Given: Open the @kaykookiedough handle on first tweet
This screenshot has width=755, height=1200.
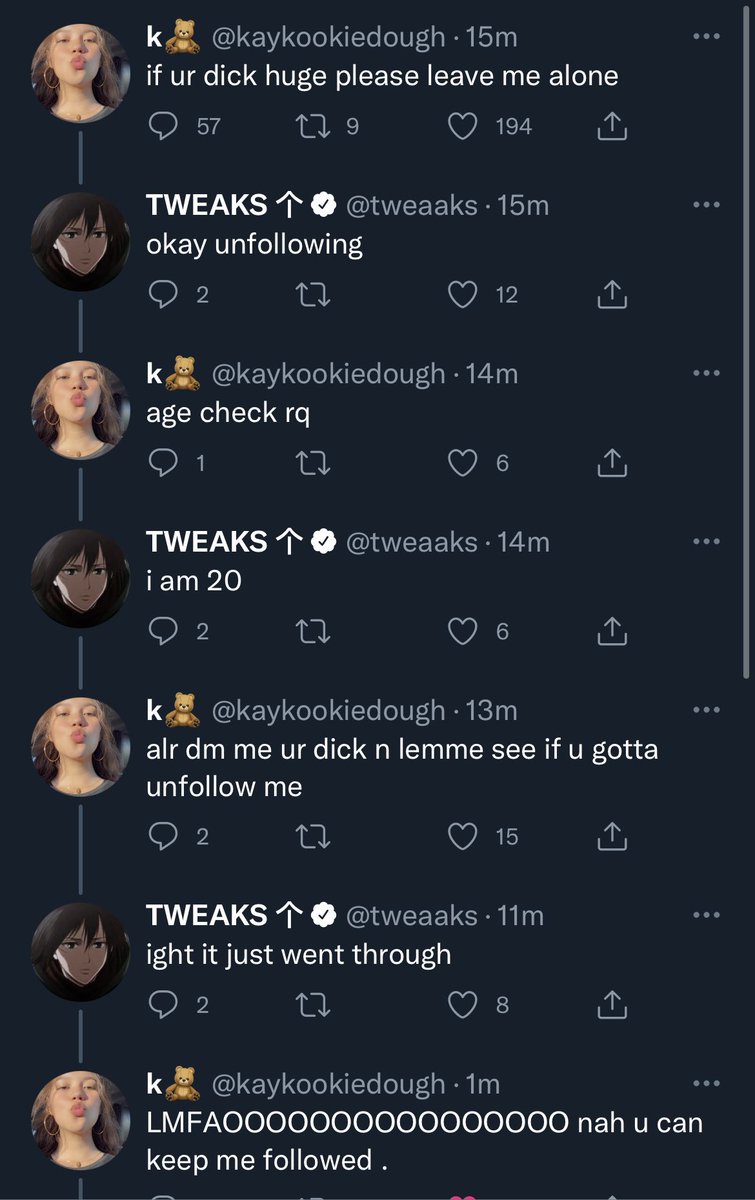Looking at the screenshot, I should (x=326, y=37).
